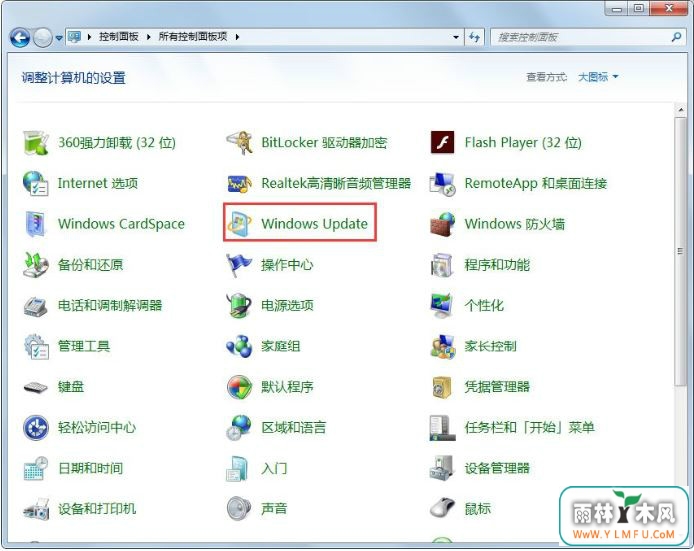This screenshot has width=694, height=551.
Task: Open the 电话和调制解调器 icon
Action: (x=36, y=306)
